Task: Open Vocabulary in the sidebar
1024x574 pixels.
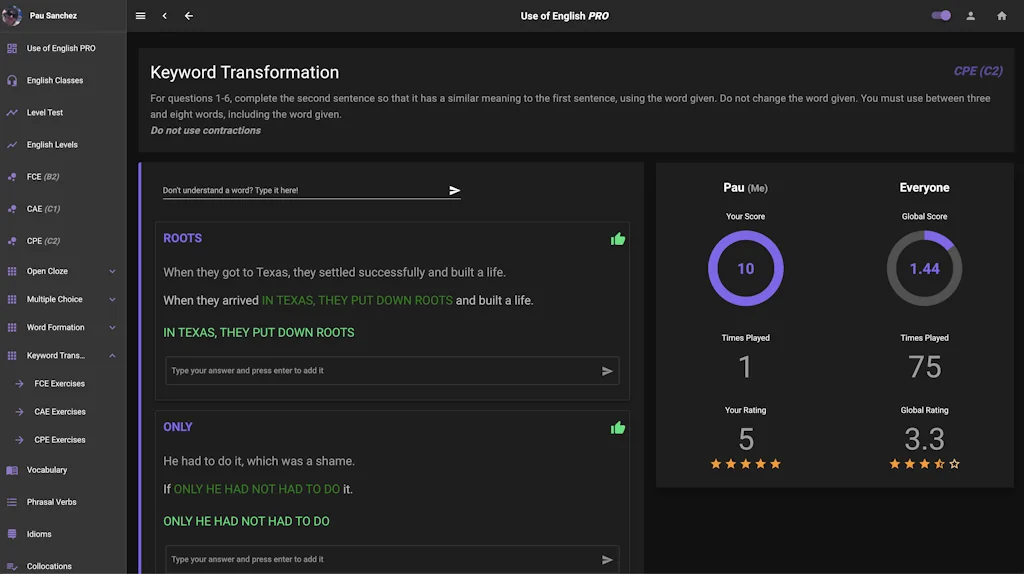Action: pos(63,470)
